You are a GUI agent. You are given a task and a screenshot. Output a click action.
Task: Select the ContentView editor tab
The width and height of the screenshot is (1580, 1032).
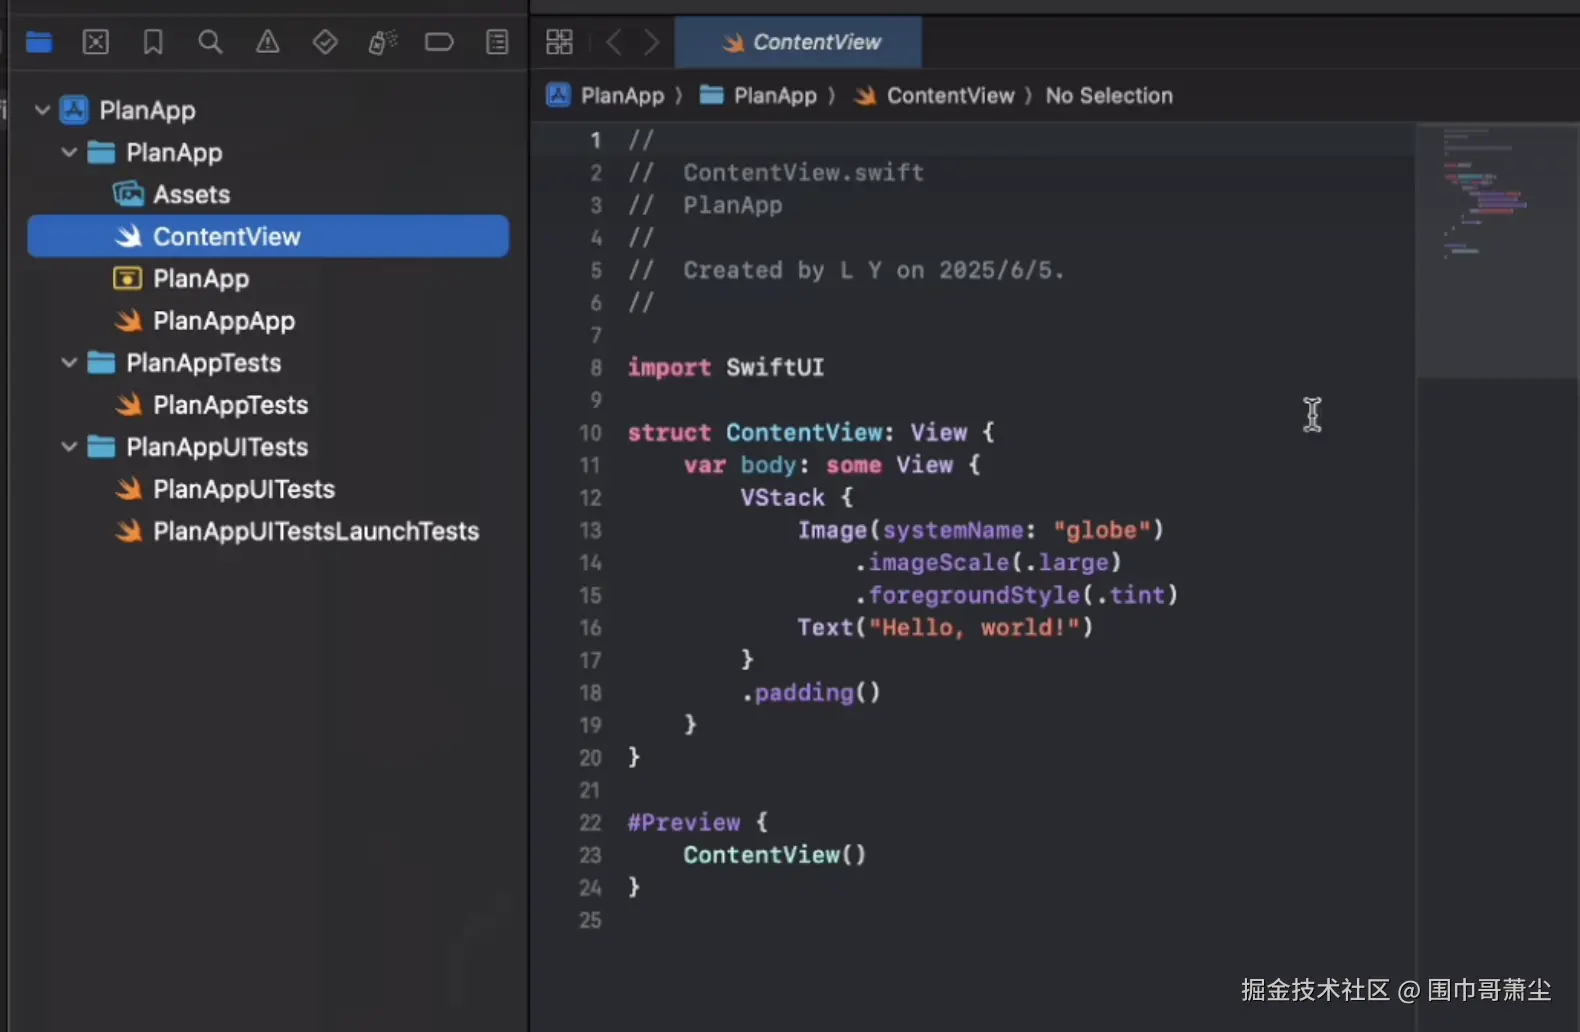tap(798, 42)
